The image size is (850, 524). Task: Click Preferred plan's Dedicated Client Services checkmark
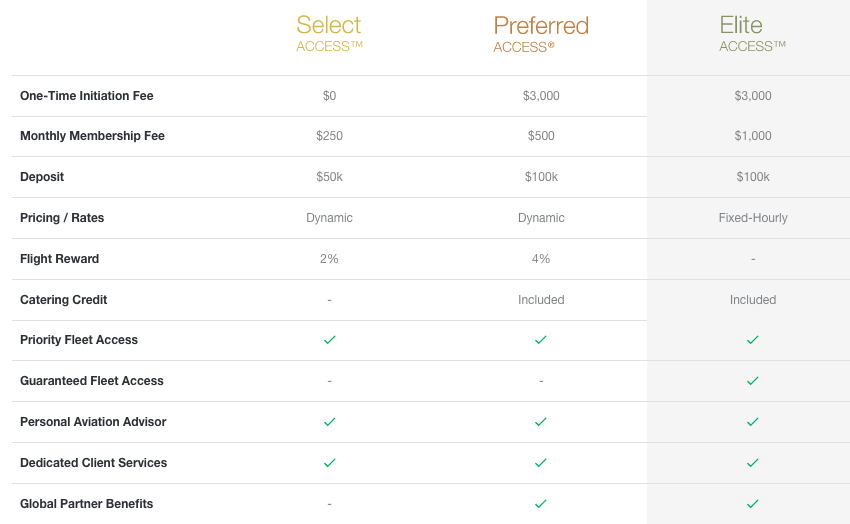(541, 463)
